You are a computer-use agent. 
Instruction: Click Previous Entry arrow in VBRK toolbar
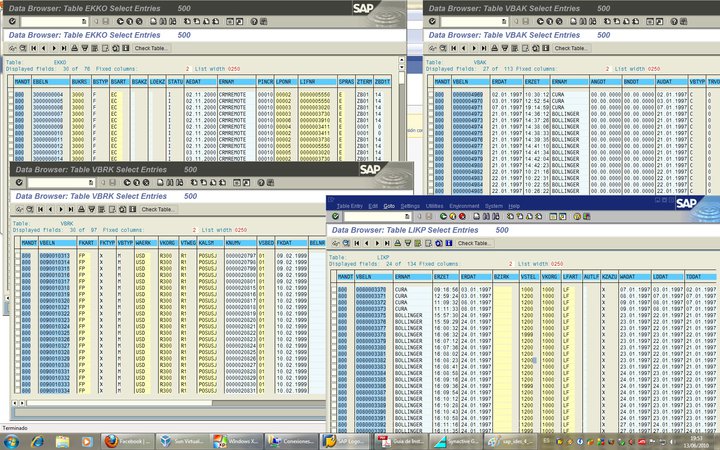[51, 209]
